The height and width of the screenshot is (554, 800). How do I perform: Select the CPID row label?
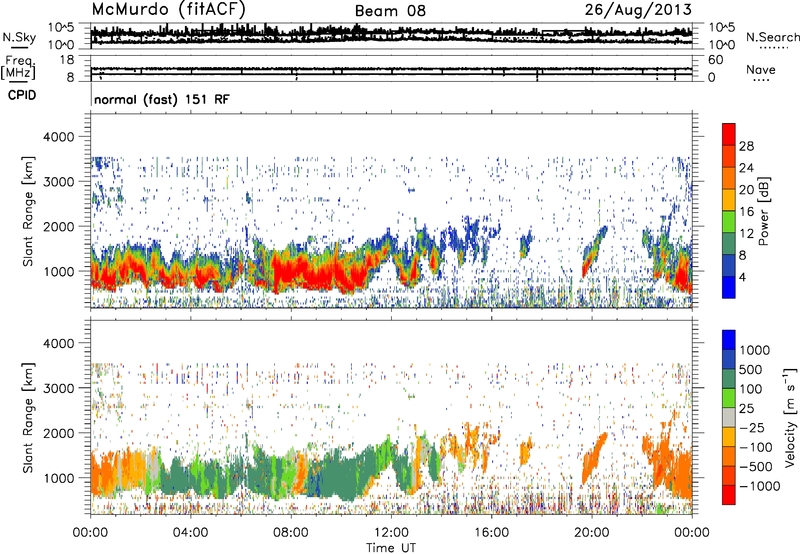point(22,95)
